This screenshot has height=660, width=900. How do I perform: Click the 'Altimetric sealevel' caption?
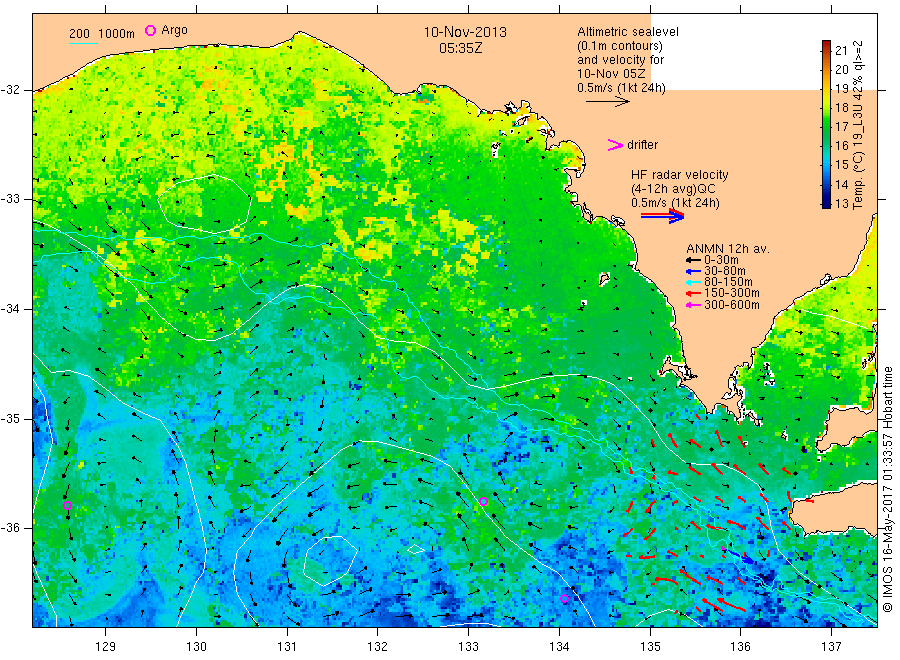click(x=627, y=32)
